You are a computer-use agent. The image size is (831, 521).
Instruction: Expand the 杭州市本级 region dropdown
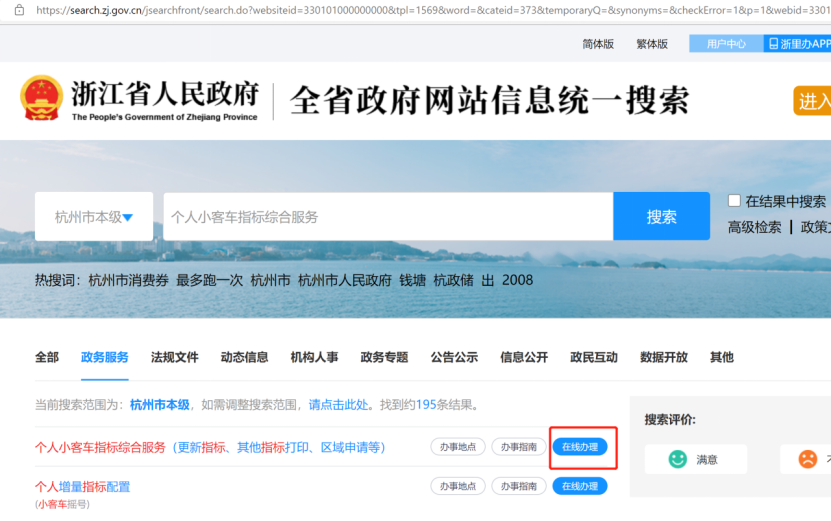click(x=94, y=217)
